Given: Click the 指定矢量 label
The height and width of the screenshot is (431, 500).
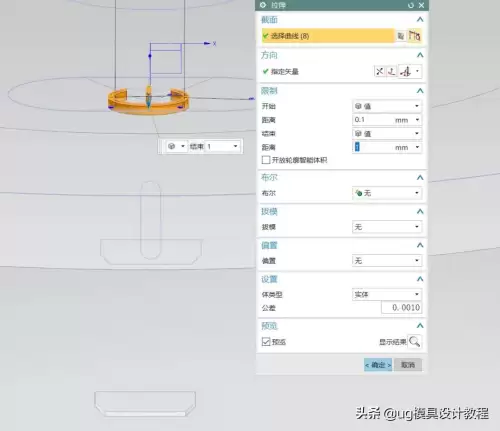Looking at the screenshot, I should 285,71.
